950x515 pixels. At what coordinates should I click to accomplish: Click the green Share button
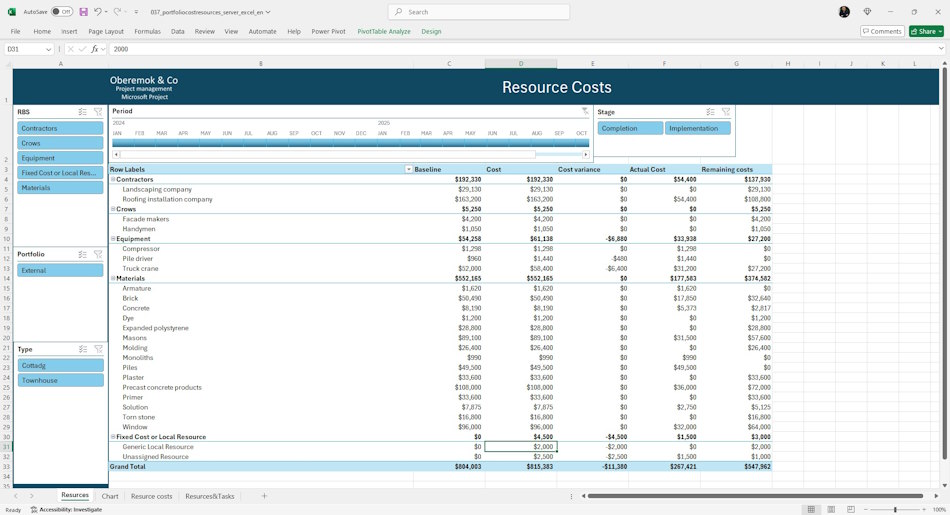tap(926, 32)
